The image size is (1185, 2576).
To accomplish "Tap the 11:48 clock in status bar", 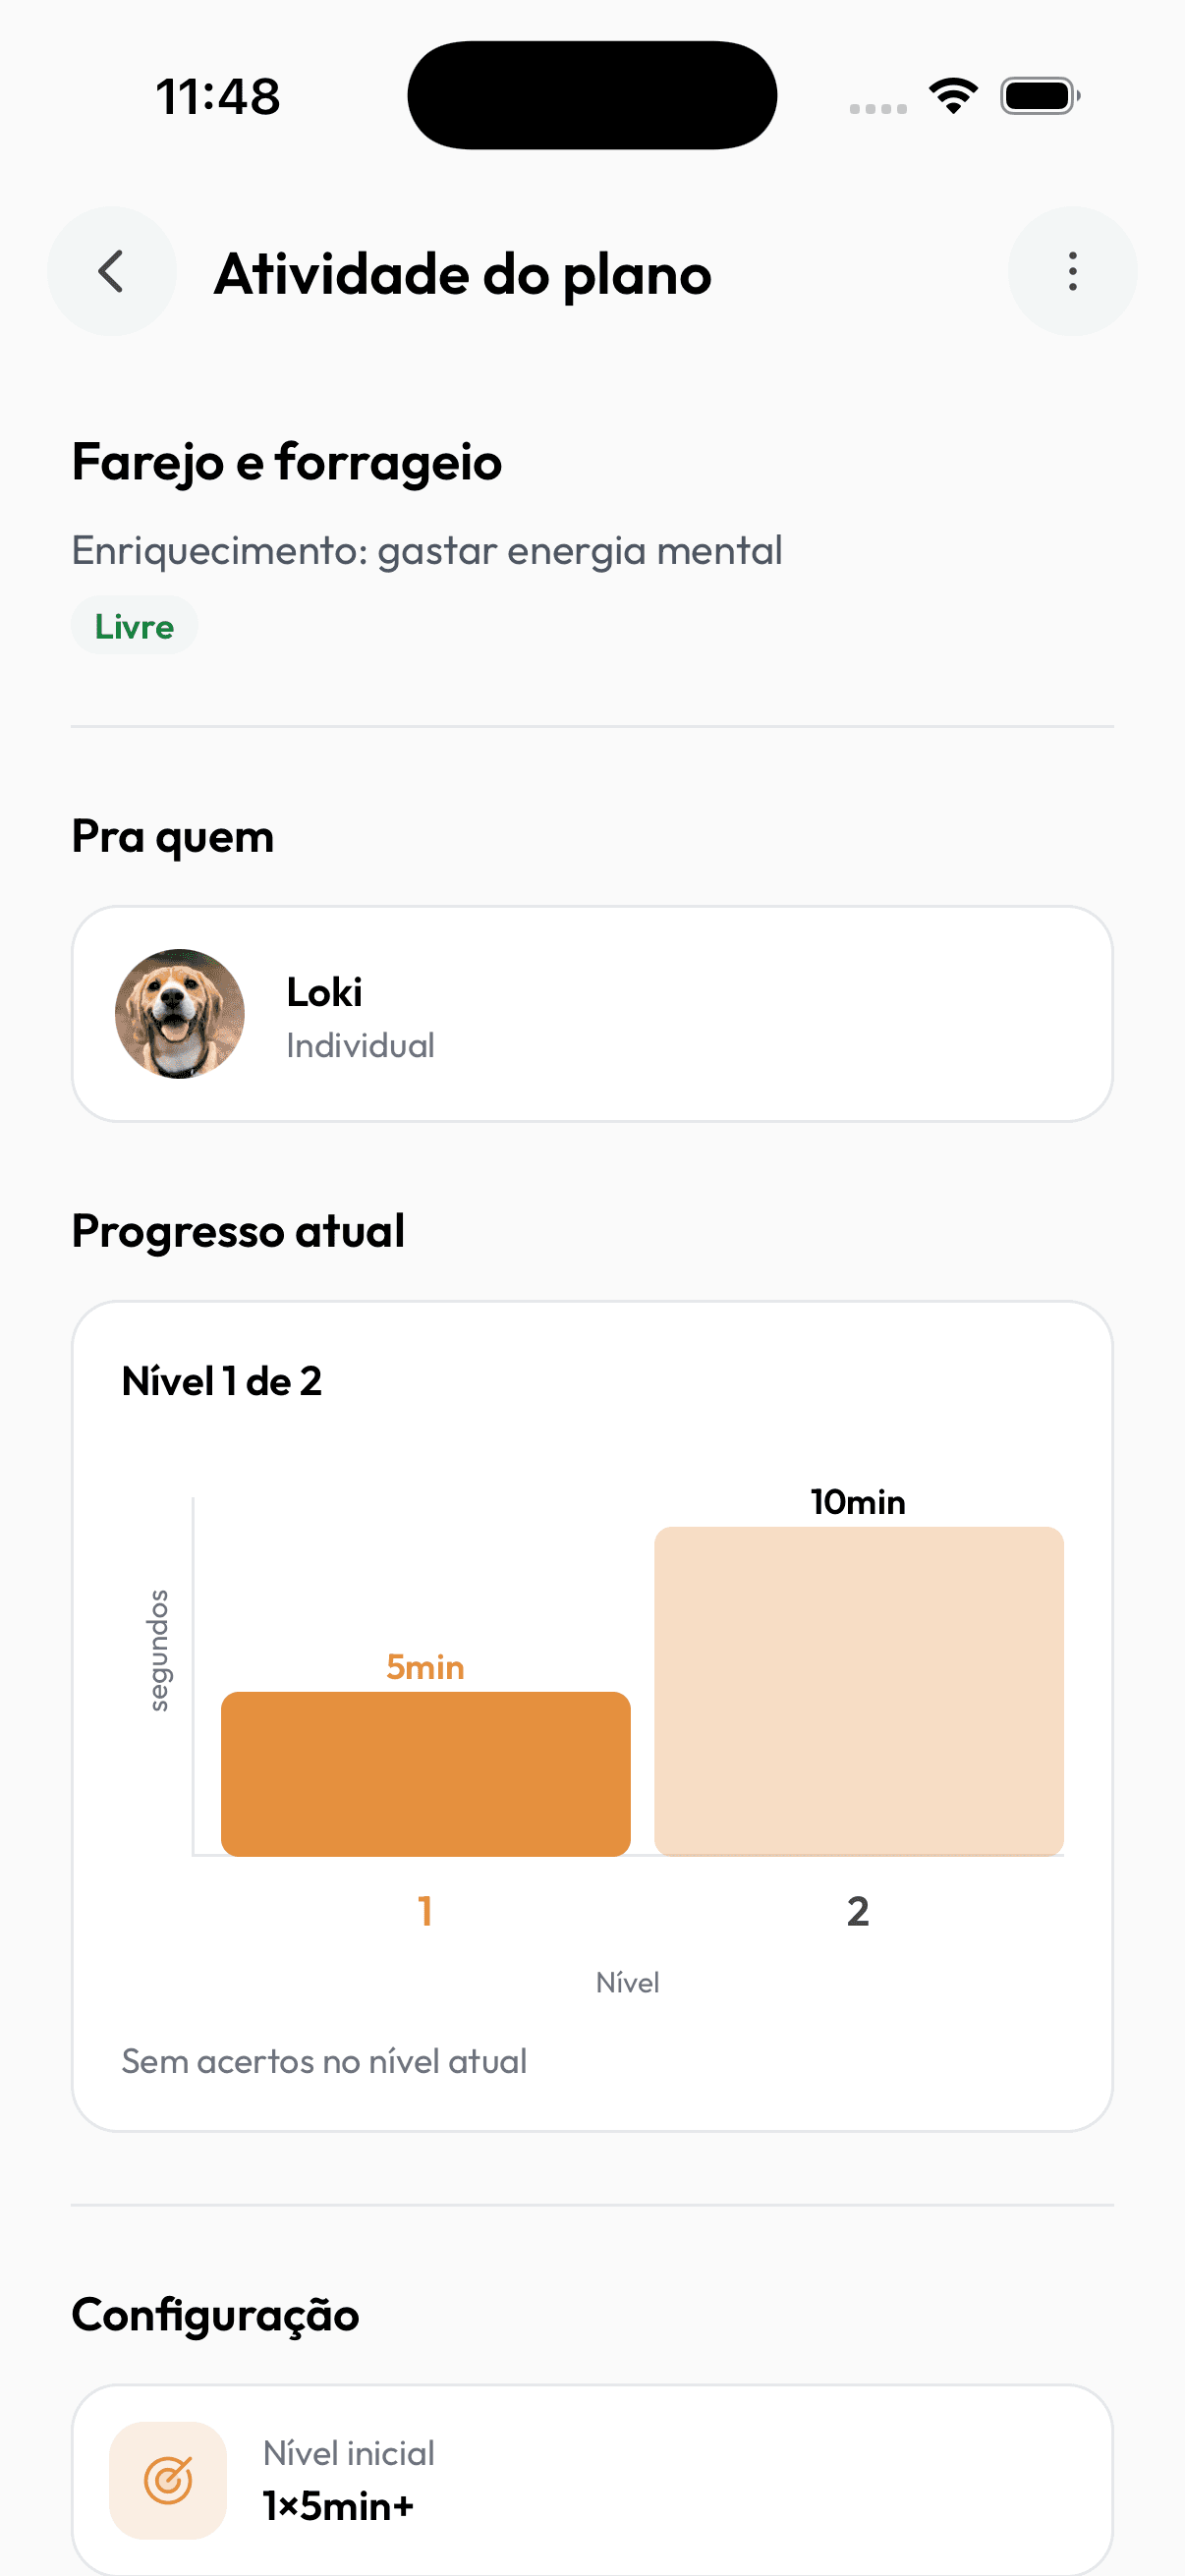I will [x=218, y=97].
